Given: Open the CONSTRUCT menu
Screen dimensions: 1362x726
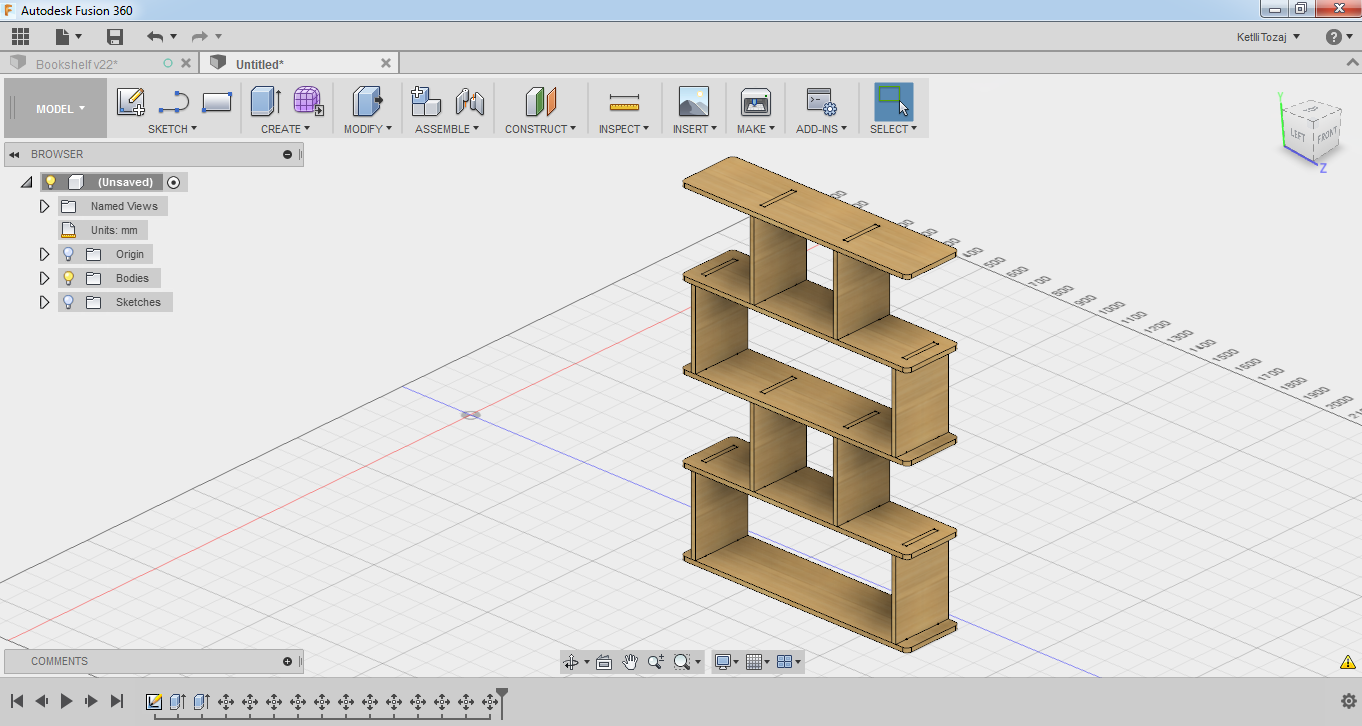Looking at the screenshot, I should [x=540, y=129].
